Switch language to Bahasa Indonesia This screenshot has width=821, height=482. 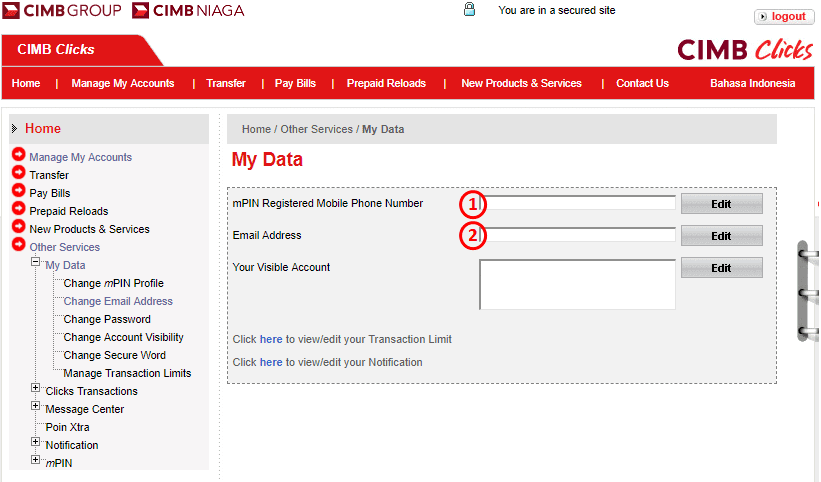click(752, 83)
